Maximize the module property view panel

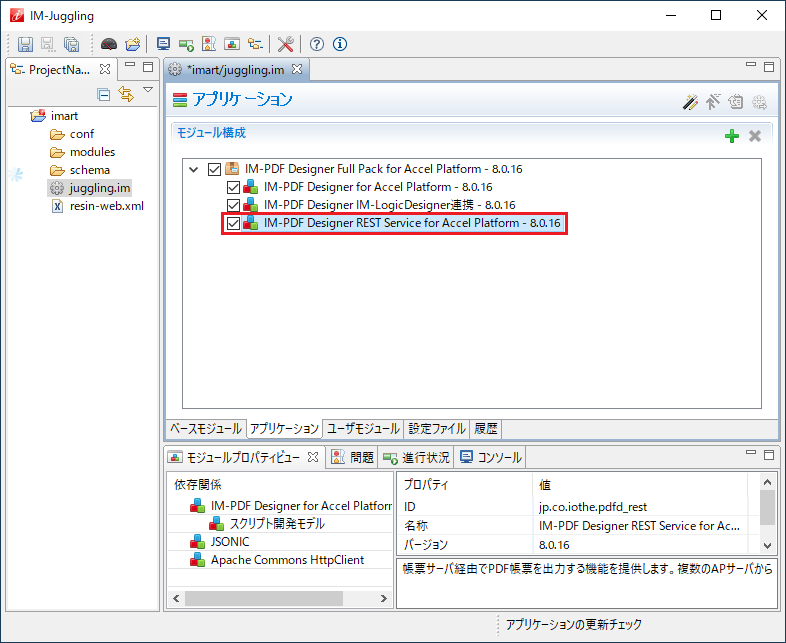pyautogui.click(x=769, y=455)
